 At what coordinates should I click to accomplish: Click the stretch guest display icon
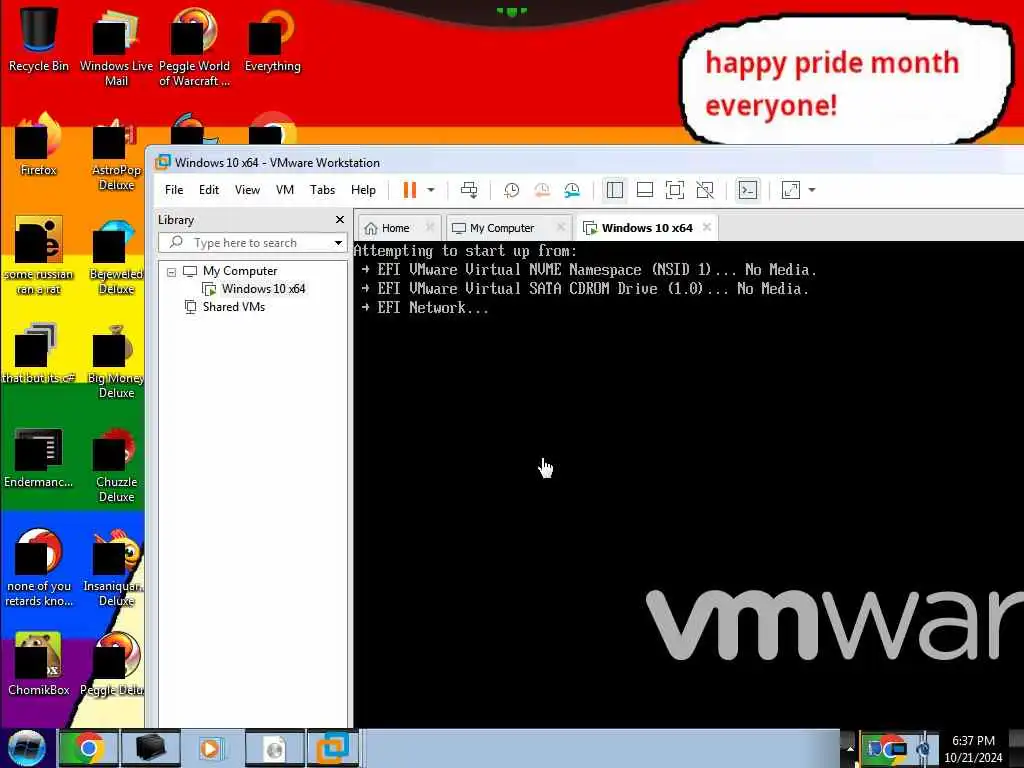pyautogui.click(x=791, y=190)
